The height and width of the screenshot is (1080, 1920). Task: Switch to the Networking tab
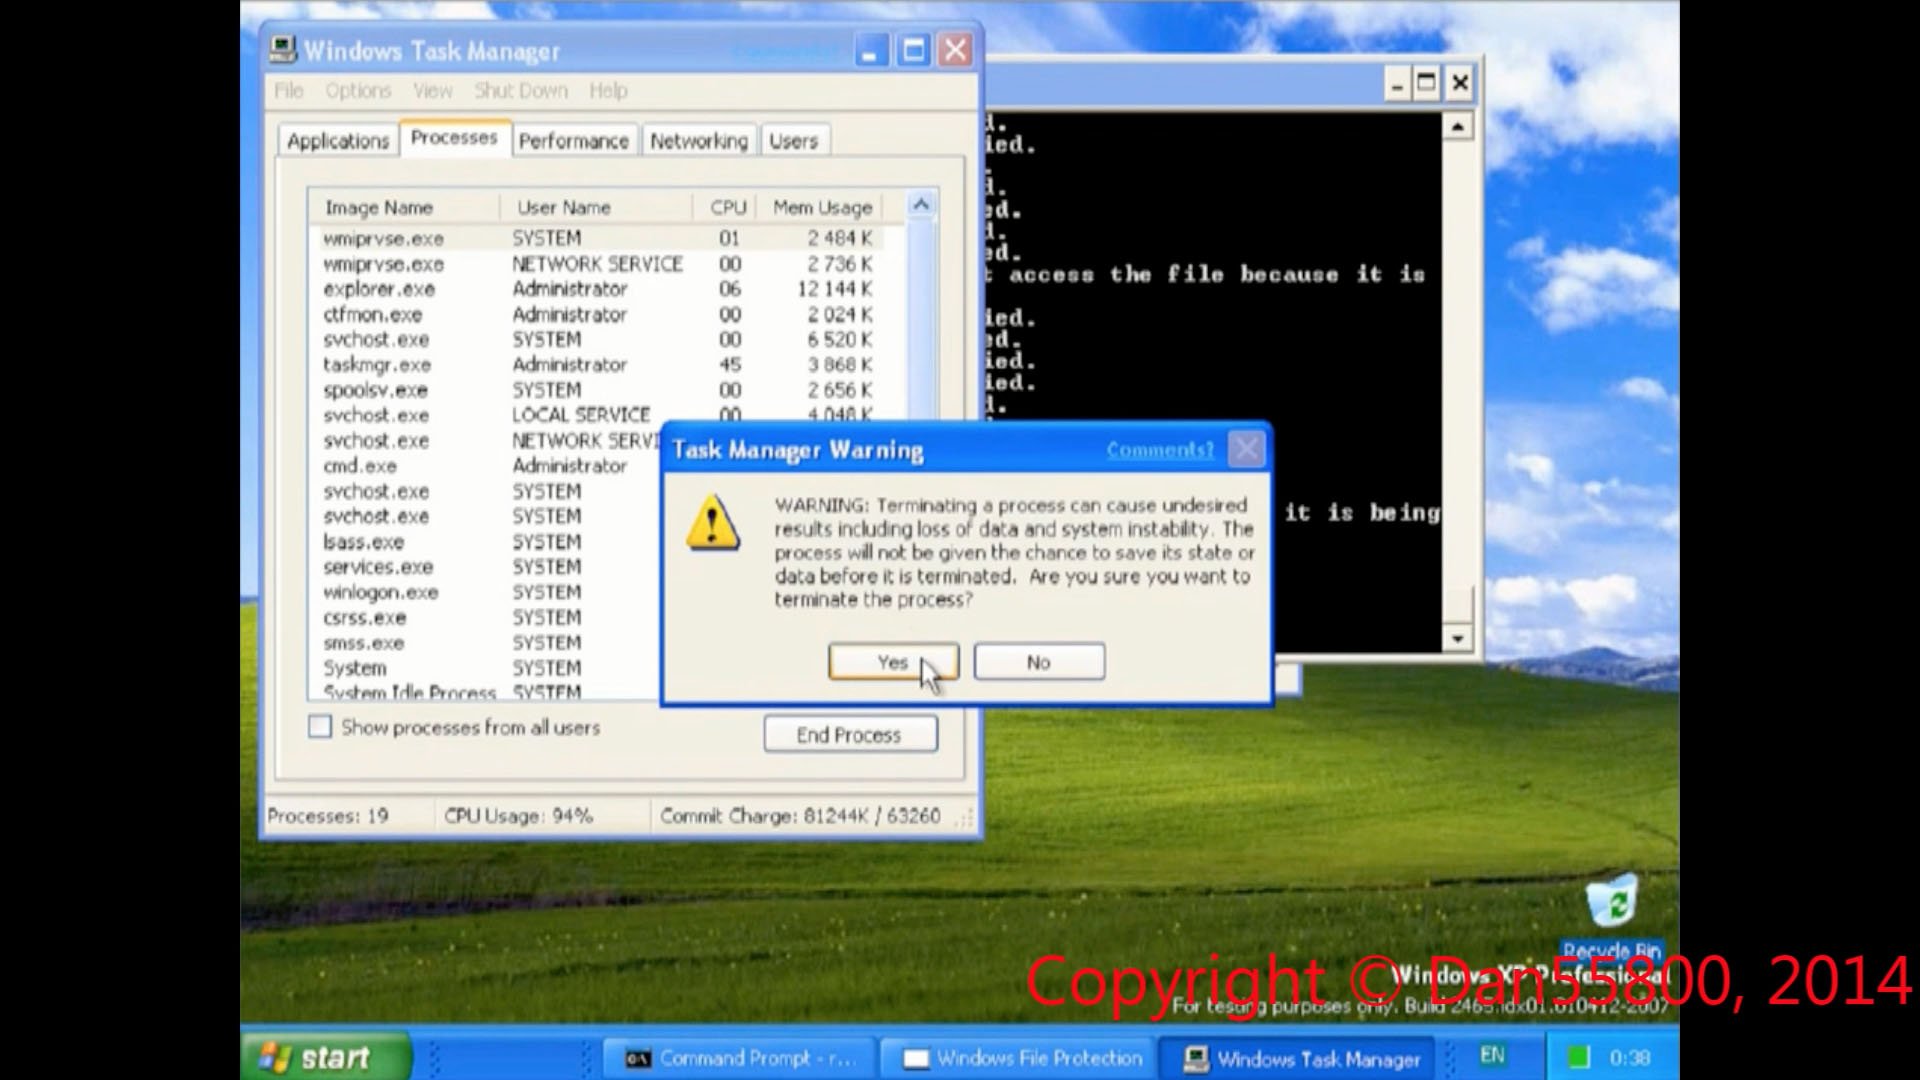tap(698, 140)
